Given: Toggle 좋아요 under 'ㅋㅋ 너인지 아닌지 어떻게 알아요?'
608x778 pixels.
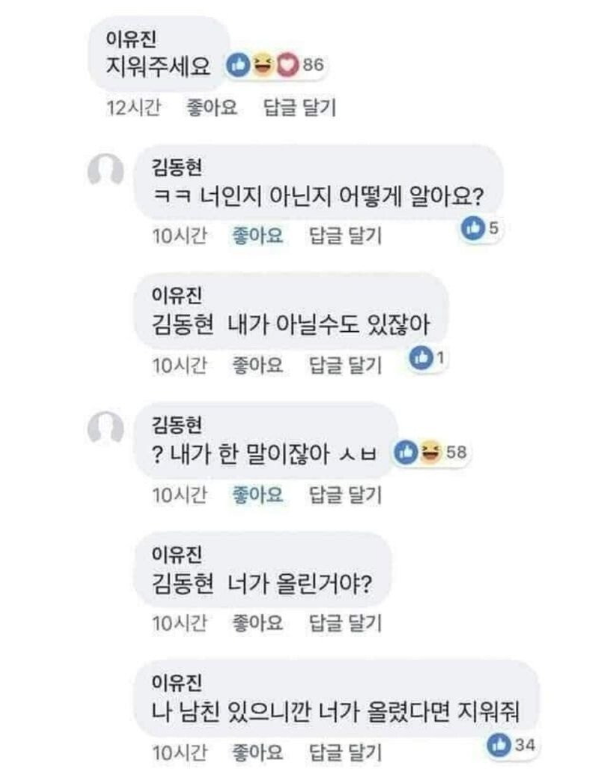Looking at the screenshot, I should [x=258, y=236].
